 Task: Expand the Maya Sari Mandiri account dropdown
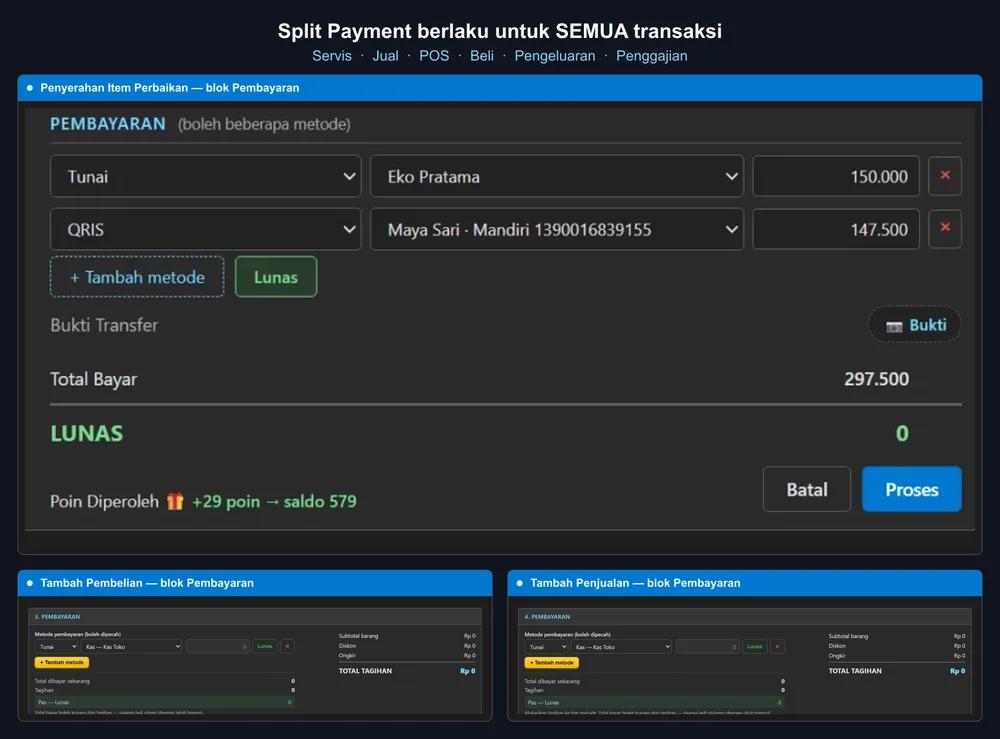(557, 229)
